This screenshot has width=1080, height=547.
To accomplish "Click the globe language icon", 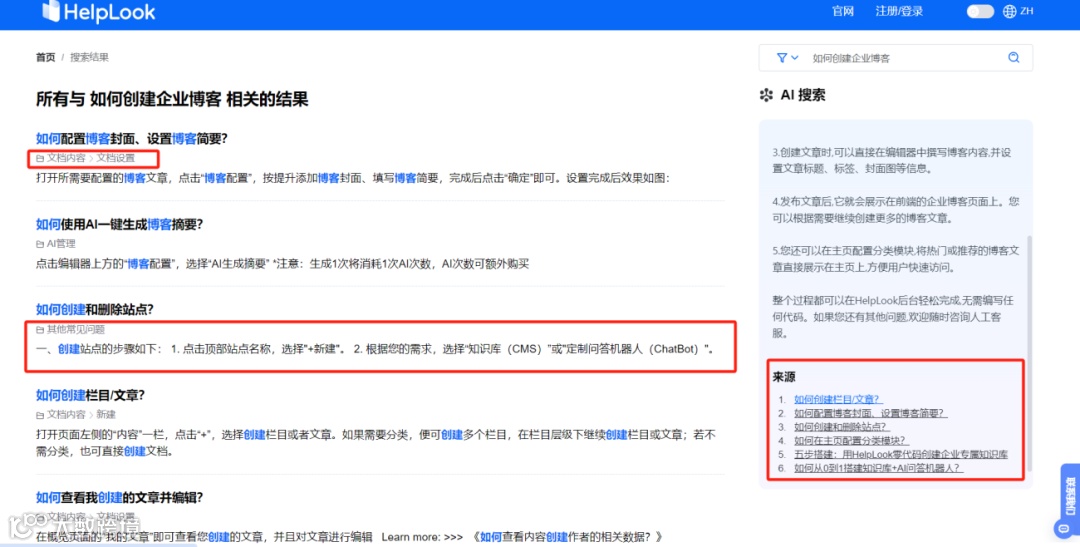I will 1009,11.
